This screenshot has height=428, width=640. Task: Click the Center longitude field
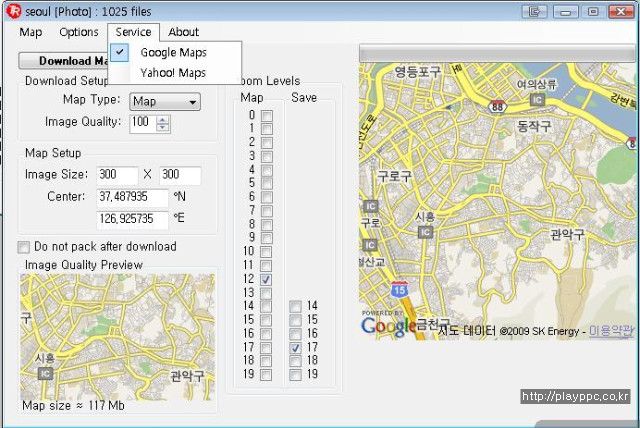(132, 220)
